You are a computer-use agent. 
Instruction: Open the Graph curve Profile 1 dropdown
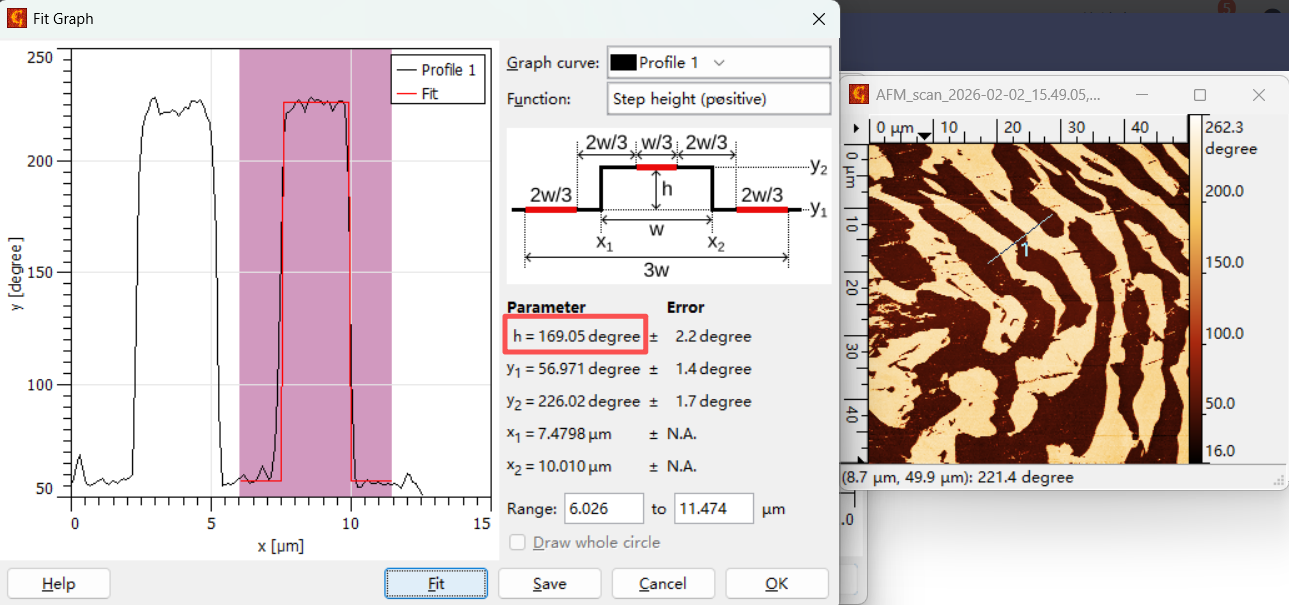point(718,62)
